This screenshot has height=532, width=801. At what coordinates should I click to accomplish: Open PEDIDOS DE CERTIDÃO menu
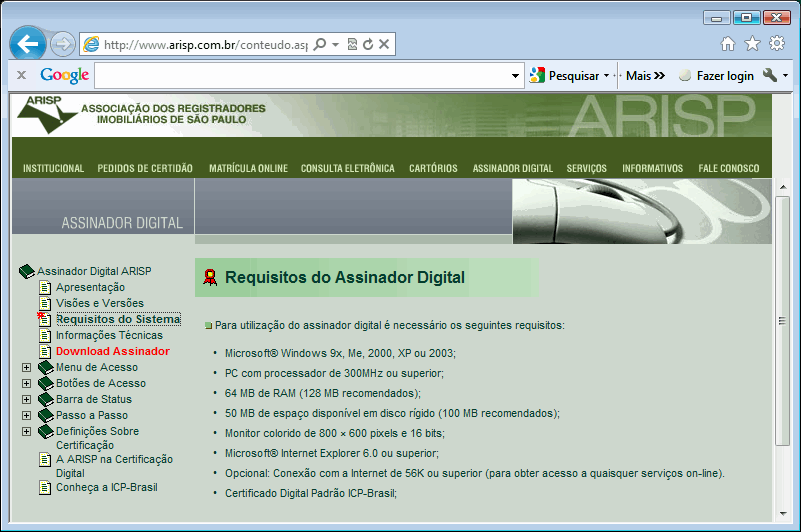point(145,168)
